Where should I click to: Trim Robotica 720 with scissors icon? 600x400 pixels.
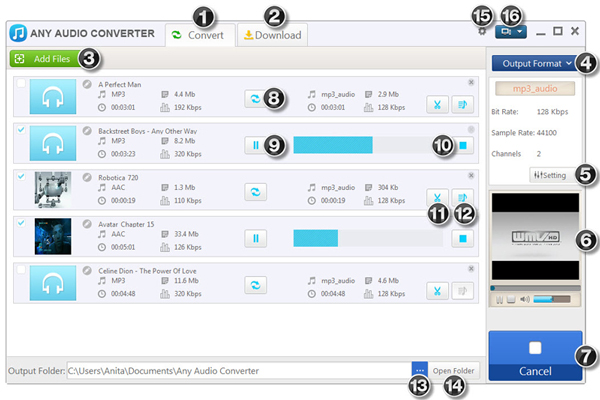pos(437,198)
